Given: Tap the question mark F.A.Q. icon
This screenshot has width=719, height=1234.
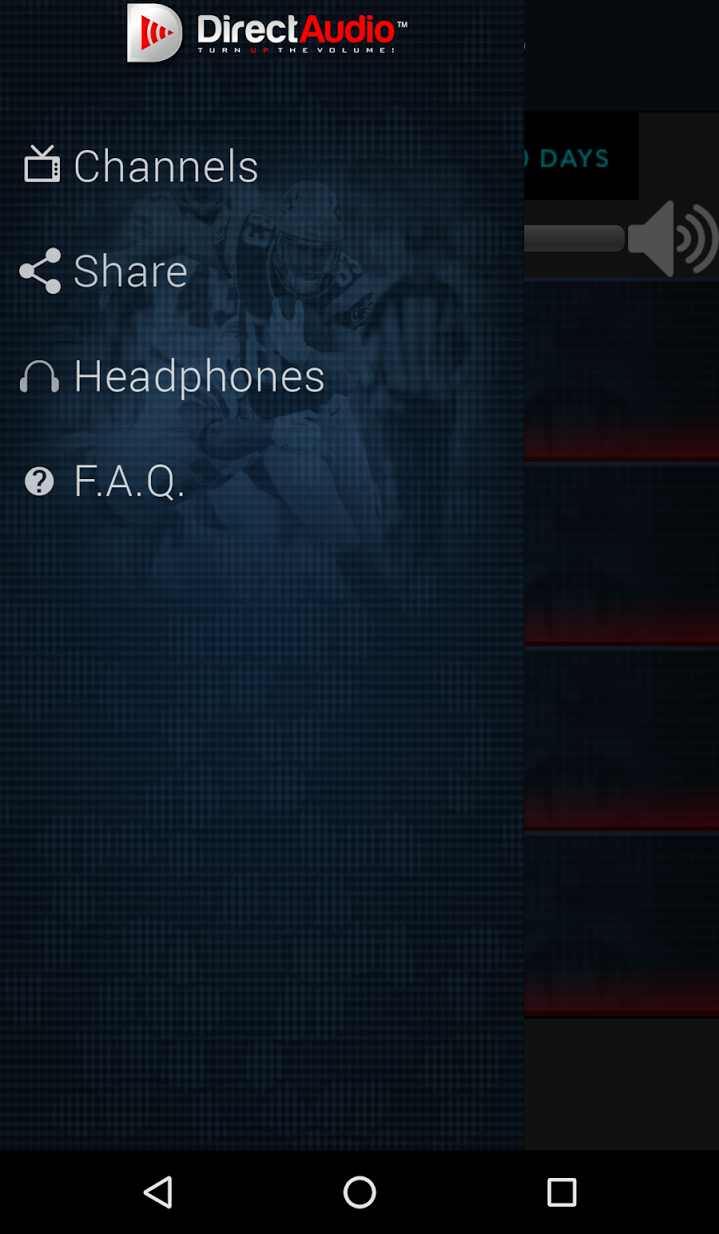Looking at the screenshot, I should point(39,482).
